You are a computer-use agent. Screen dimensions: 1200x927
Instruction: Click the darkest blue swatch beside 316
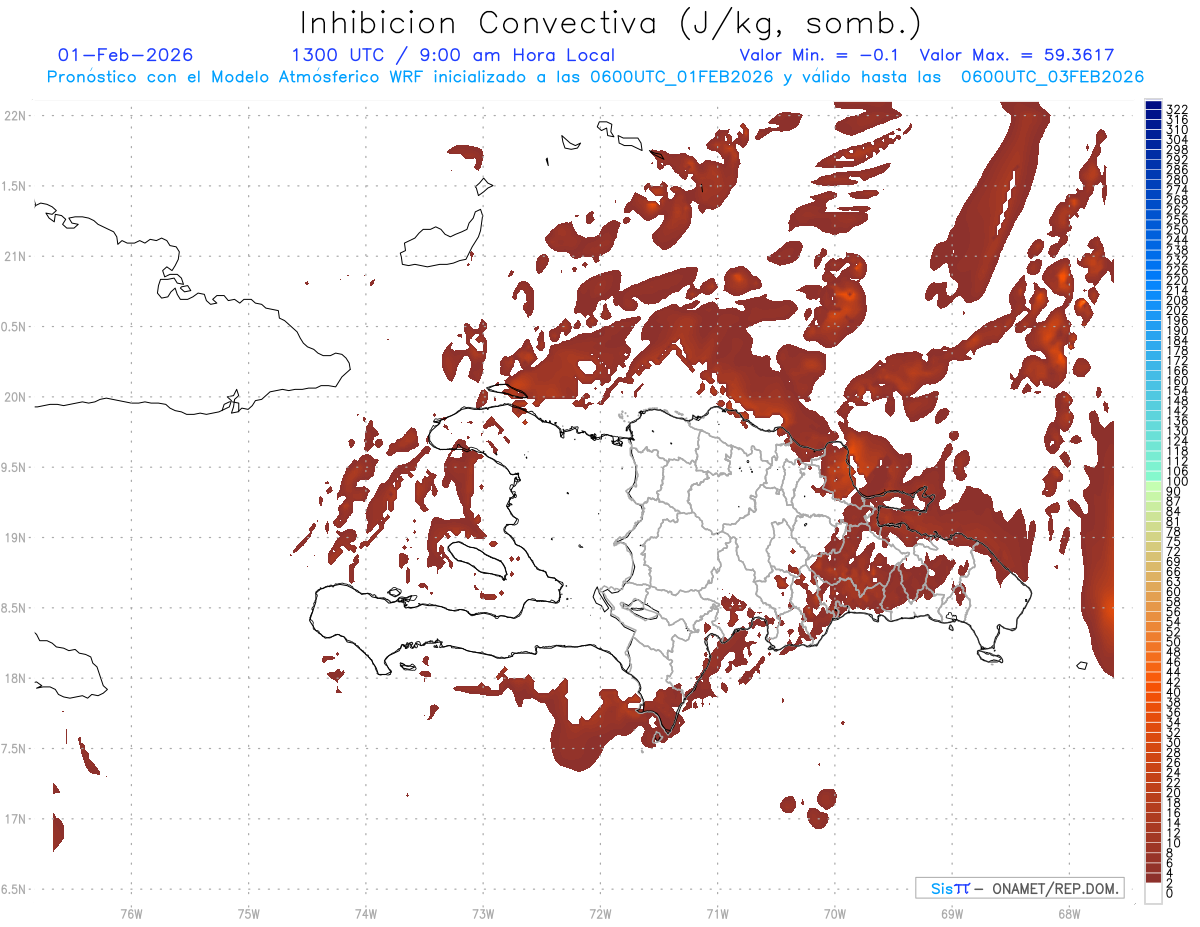tap(1153, 115)
